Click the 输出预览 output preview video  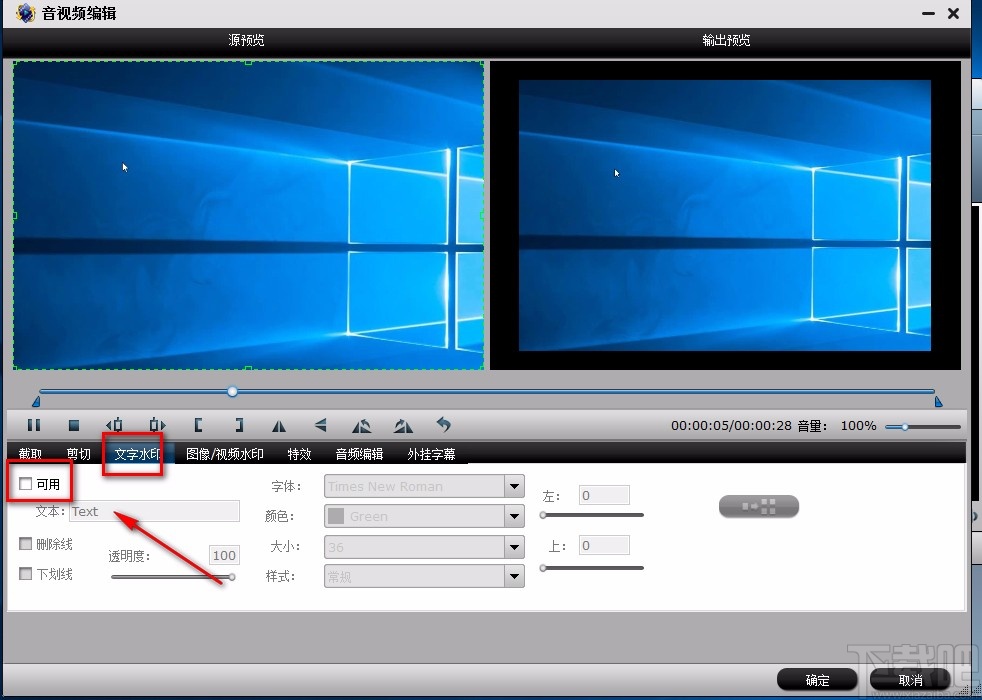725,215
